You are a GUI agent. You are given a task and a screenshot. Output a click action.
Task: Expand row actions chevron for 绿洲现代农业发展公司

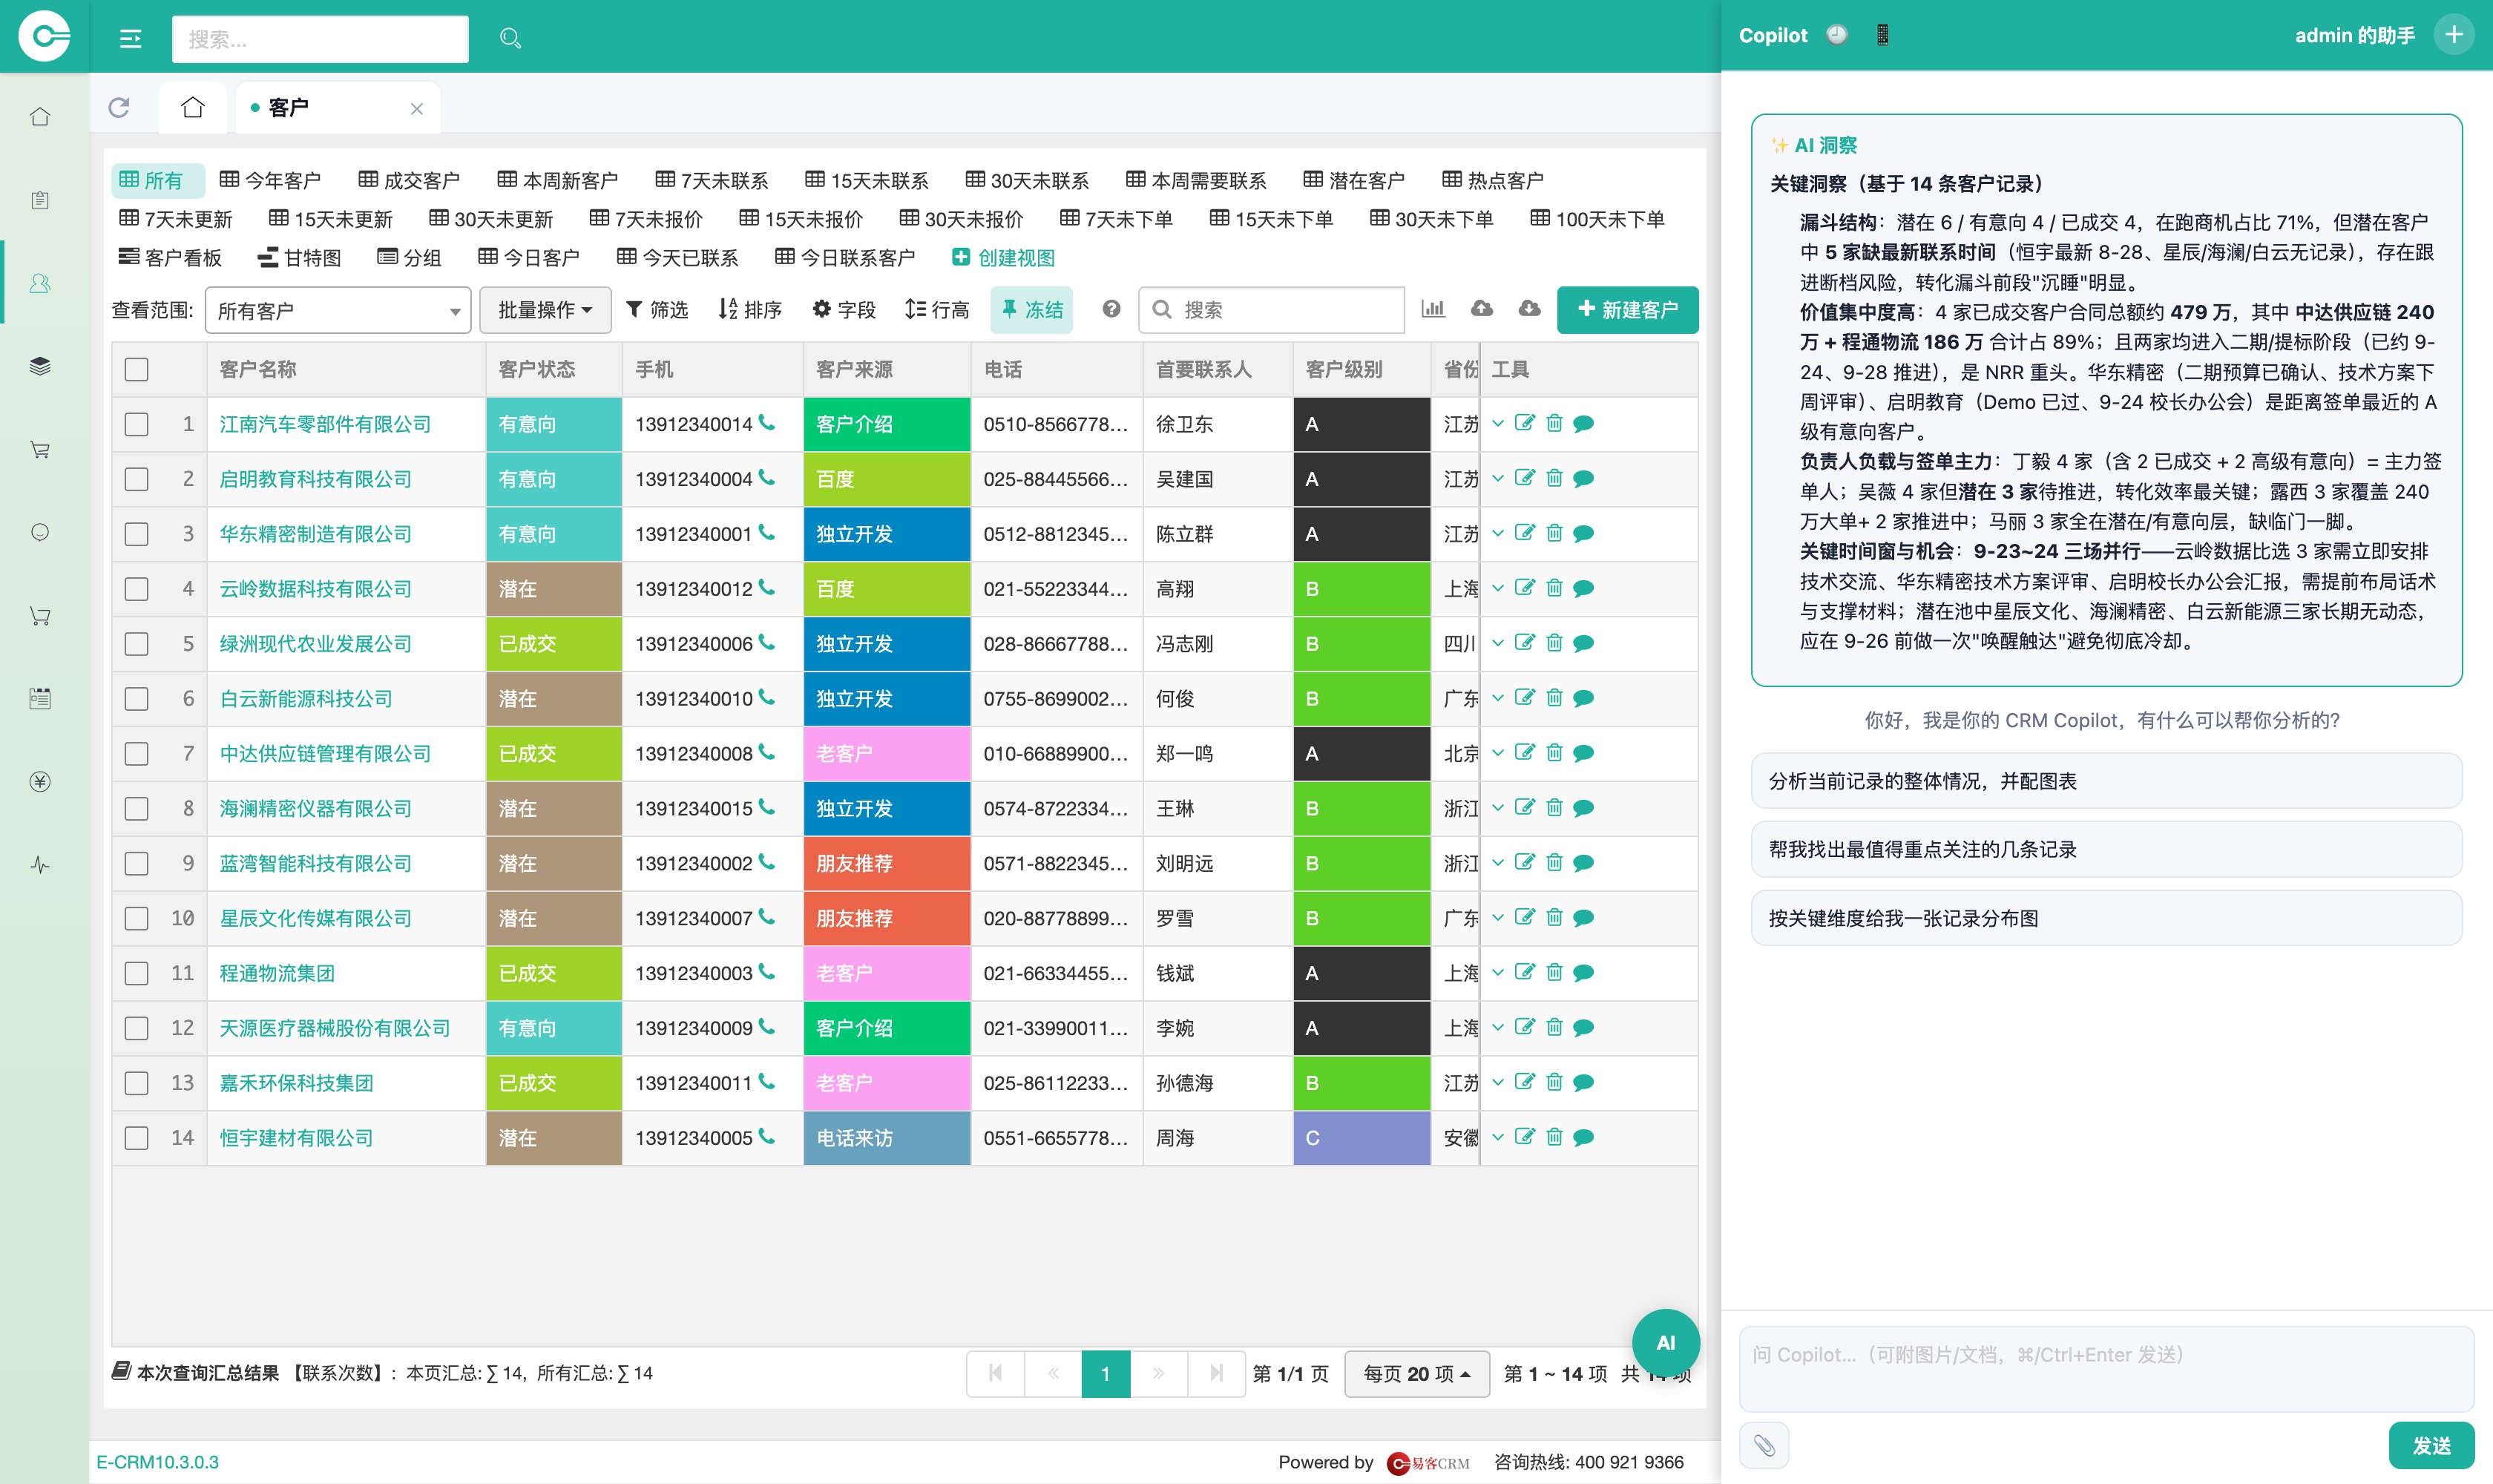(x=1497, y=643)
